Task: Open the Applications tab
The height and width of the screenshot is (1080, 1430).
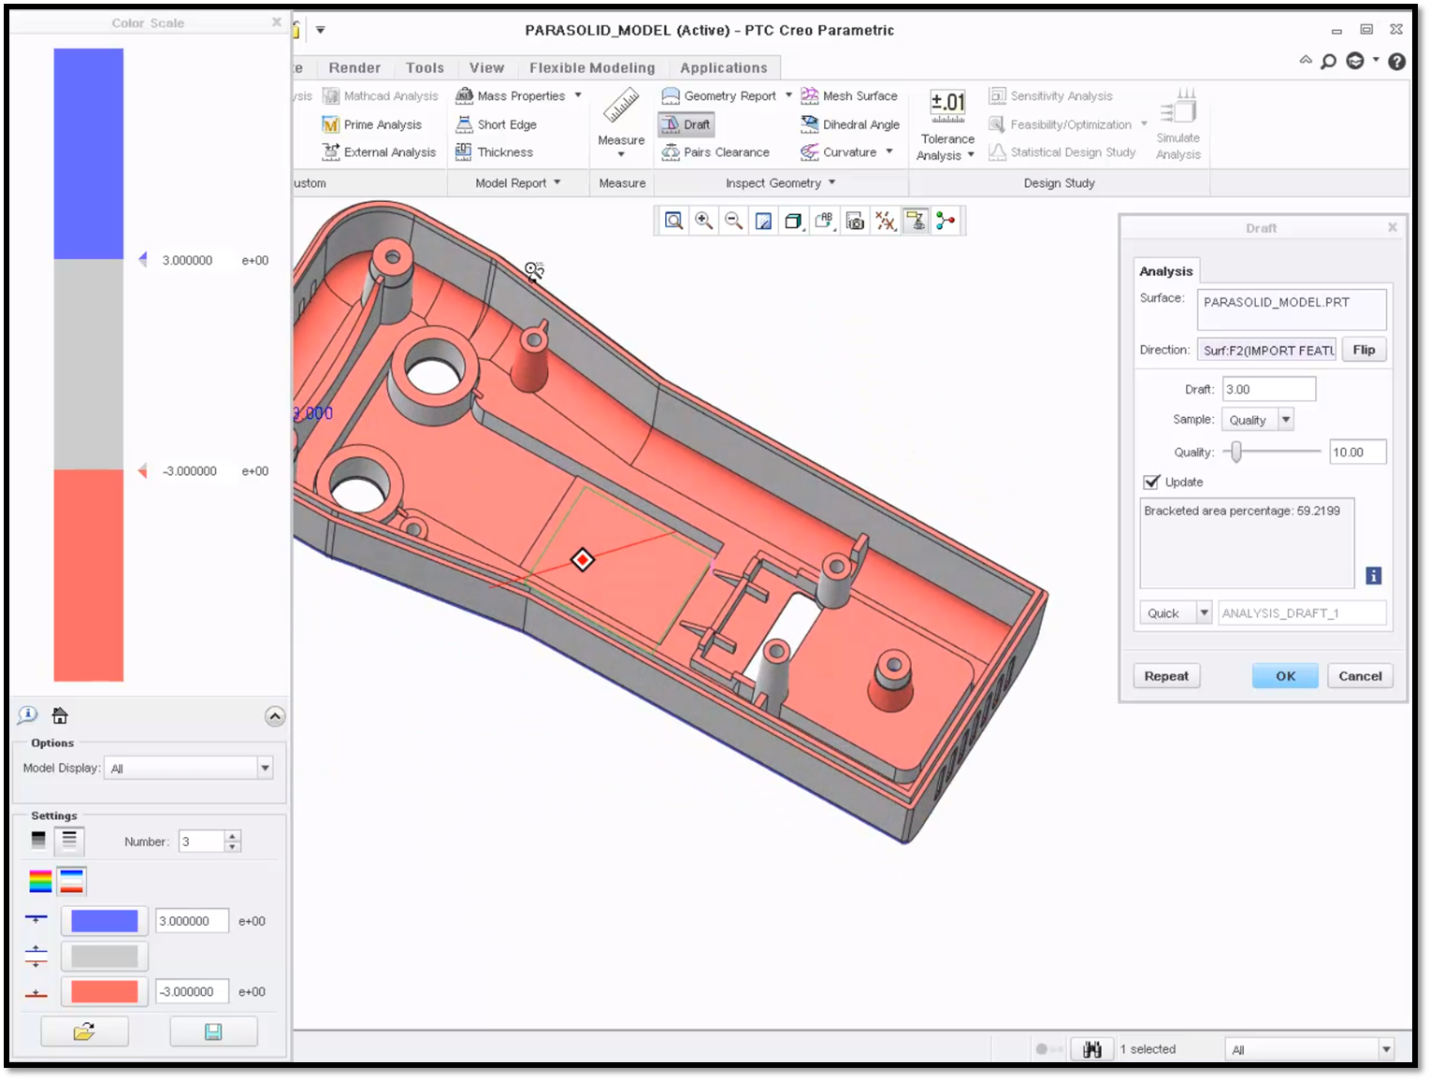Action: pos(724,68)
